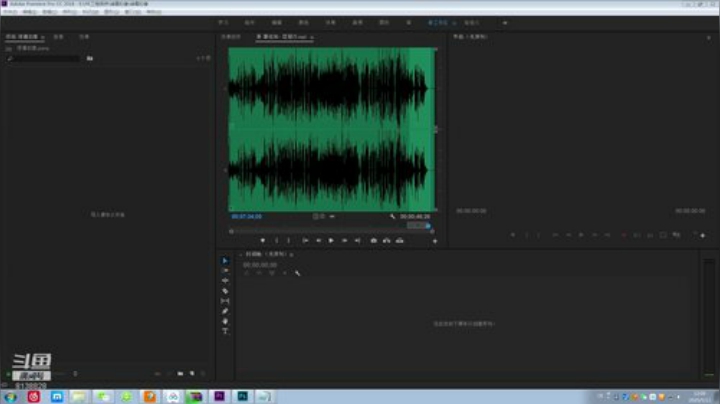Go to In point in Source monitor
The width and height of the screenshot is (720, 404).
click(305, 241)
